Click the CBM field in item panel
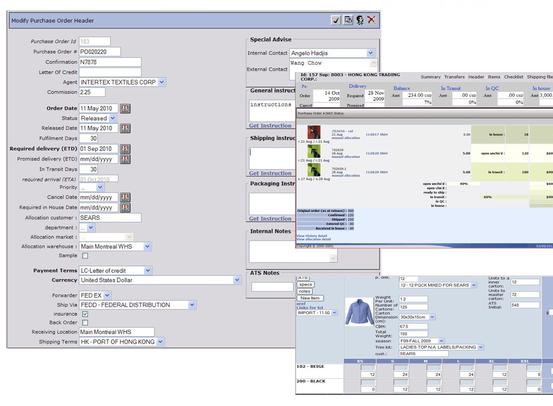Screen dimensions: 553x406 click(413, 327)
